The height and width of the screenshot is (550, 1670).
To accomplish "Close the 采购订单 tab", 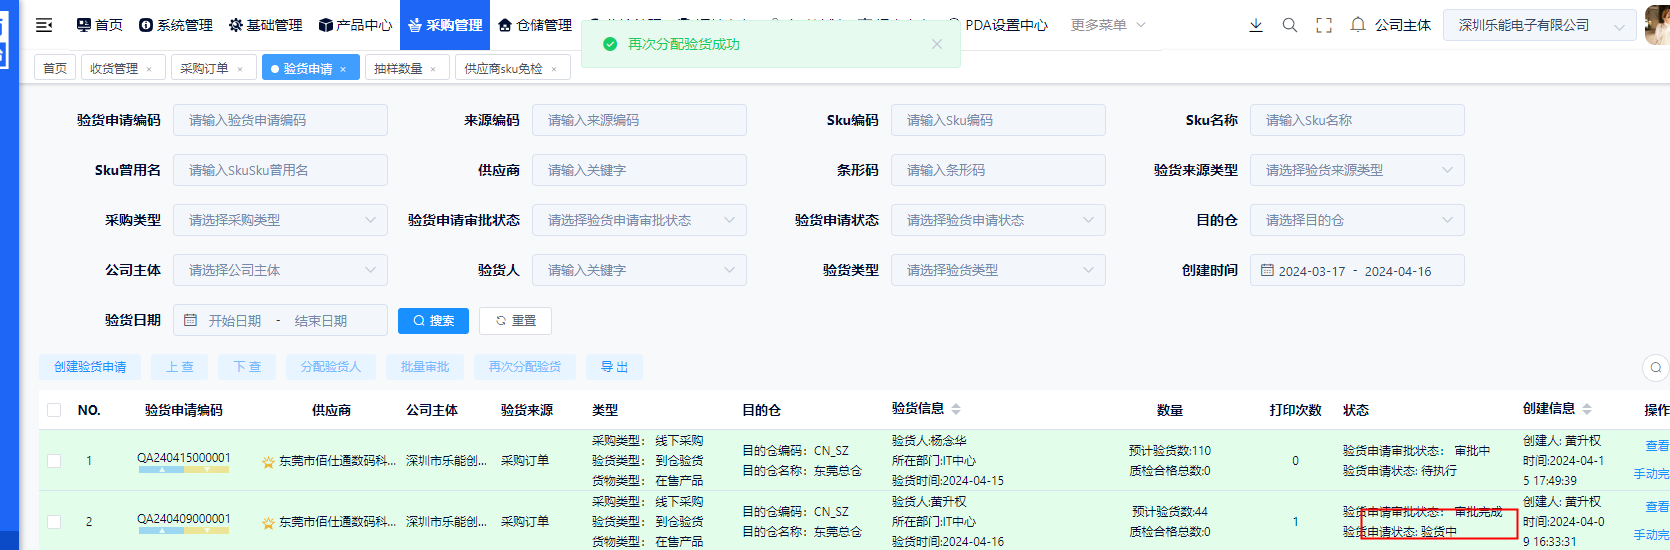I will pyautogui.click(x=239, y=69).
